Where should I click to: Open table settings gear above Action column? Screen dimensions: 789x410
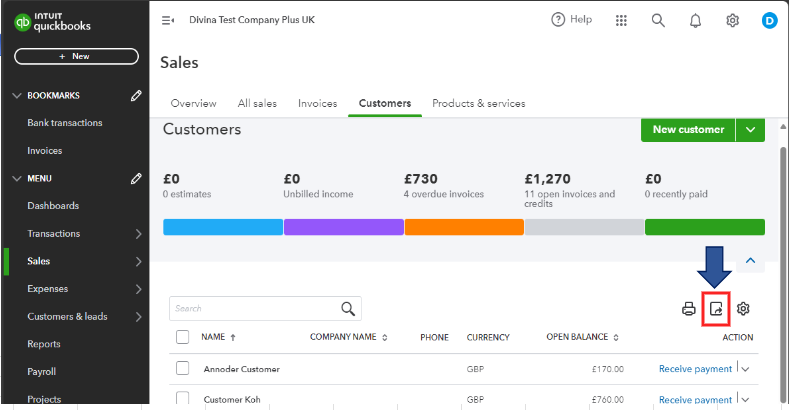pos(743,309)
